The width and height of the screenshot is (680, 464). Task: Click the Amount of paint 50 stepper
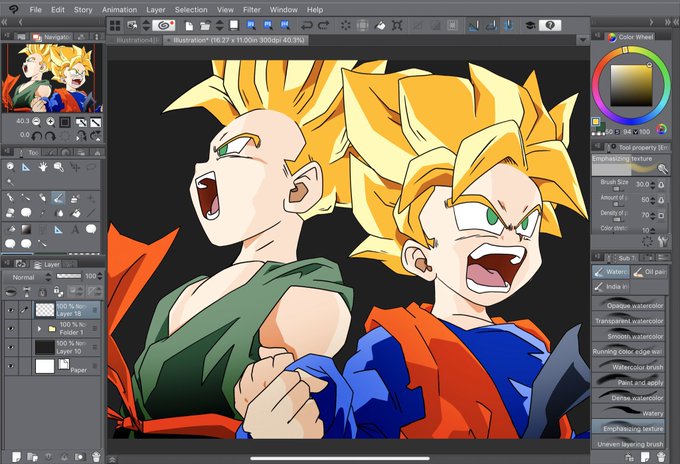point(653,200)
